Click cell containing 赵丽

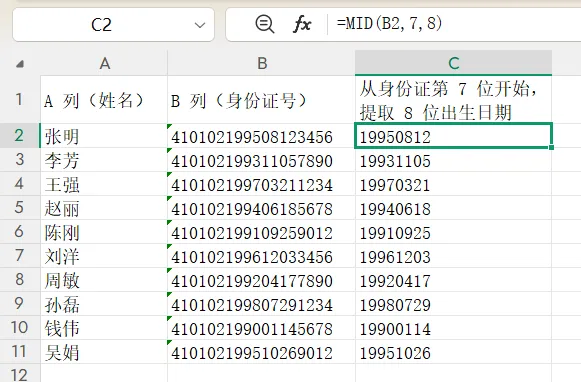click(x=104, y=208)
